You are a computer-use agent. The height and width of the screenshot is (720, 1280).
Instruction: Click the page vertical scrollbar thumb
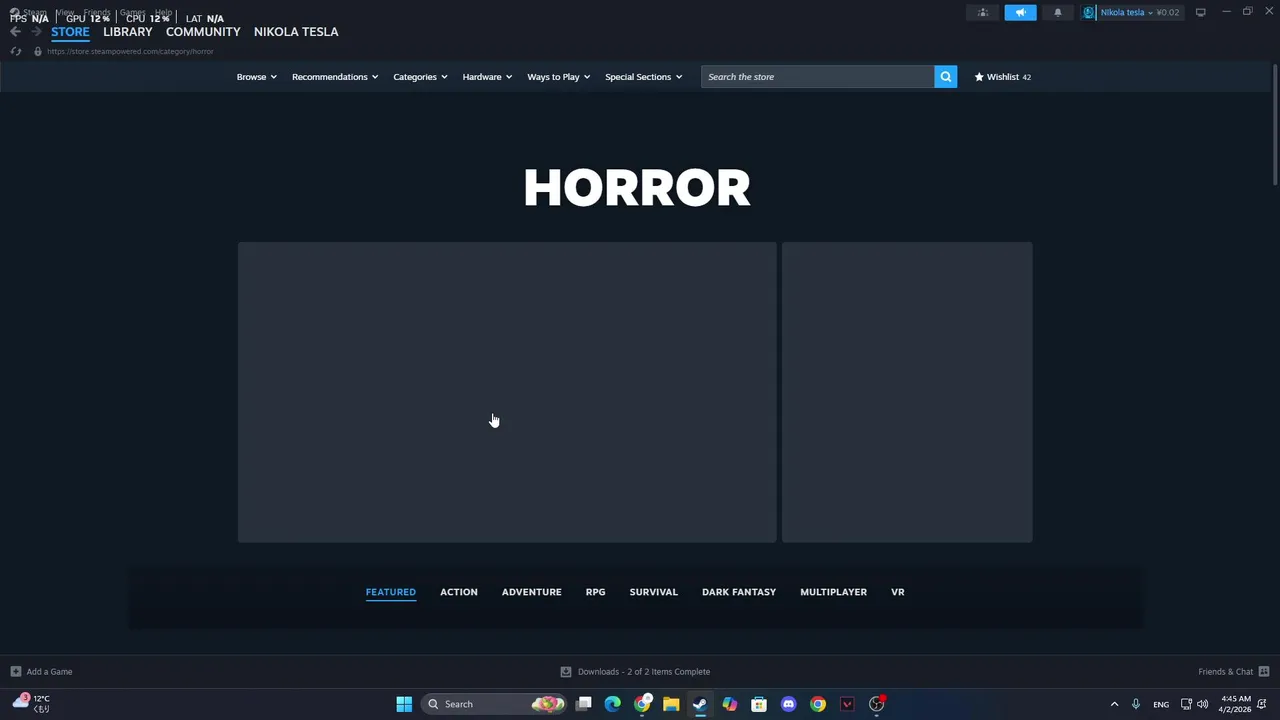coord(1274,125)
